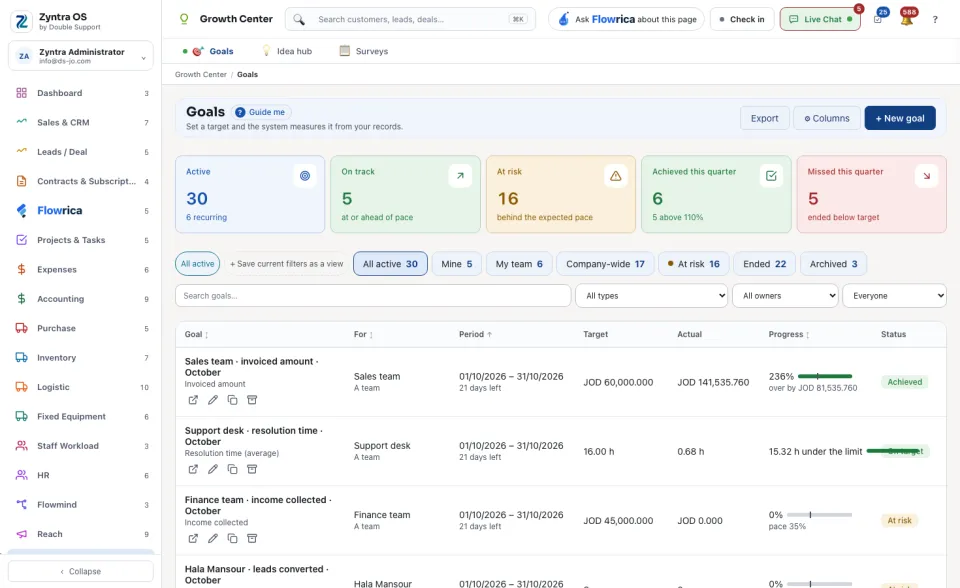
Task: Edit the Sales team invoiced amount goal
Action: click(212, 400)
